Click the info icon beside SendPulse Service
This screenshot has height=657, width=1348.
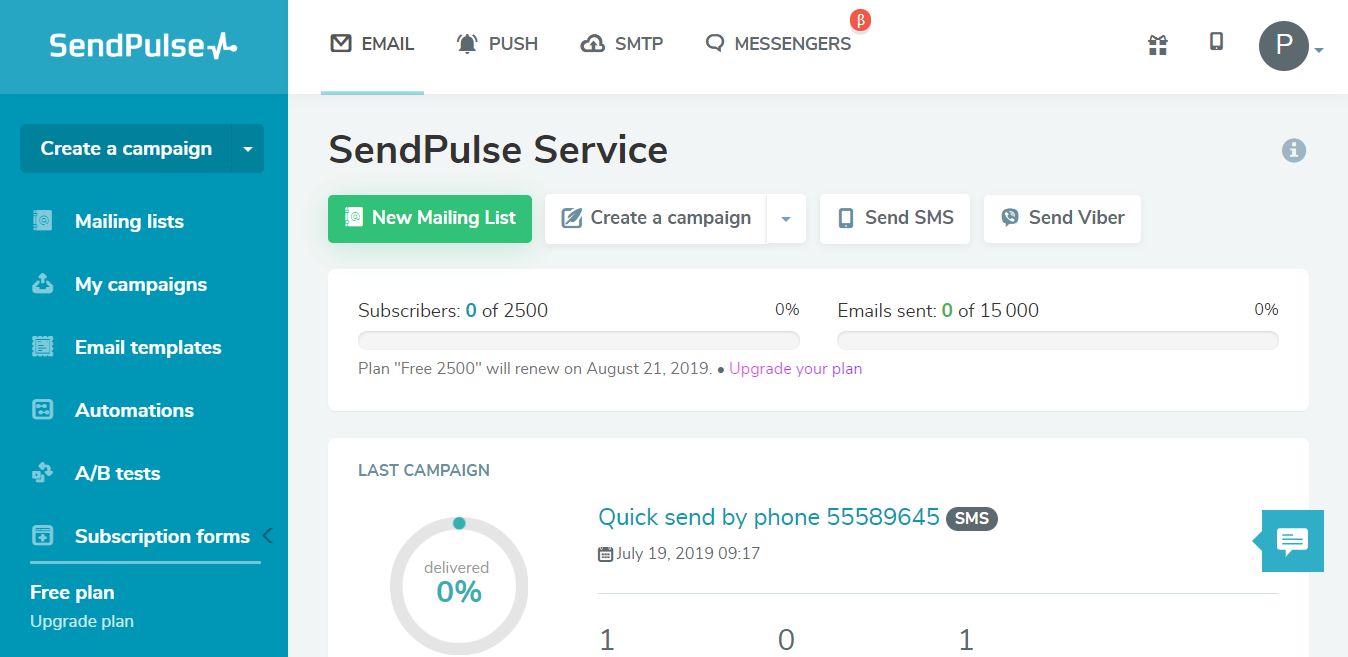(x=1294, y=151)
